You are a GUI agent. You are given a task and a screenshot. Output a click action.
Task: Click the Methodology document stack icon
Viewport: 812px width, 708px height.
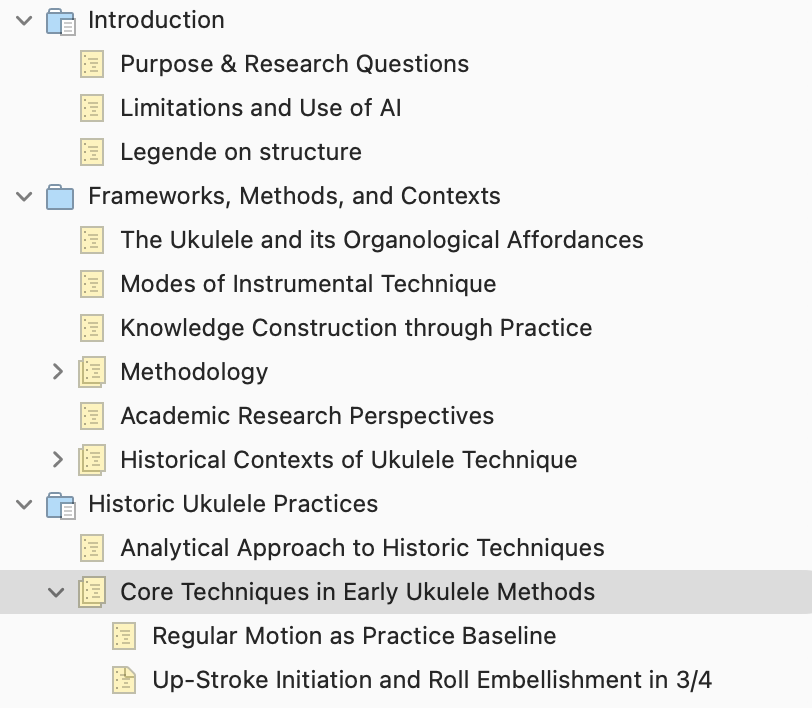(92, 372)
